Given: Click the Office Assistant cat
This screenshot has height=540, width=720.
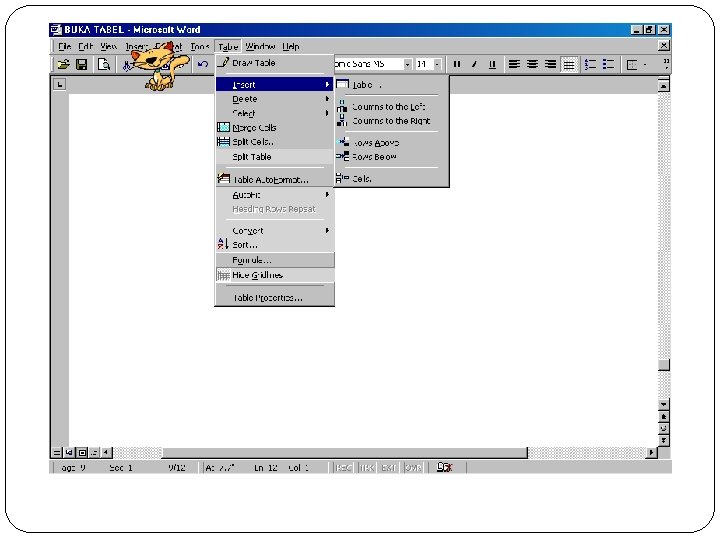Looking at the screenshot, I should coord(159,67).
